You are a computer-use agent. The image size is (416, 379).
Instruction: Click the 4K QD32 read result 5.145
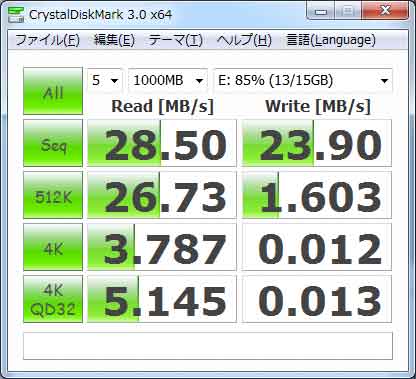pos(162,299)
